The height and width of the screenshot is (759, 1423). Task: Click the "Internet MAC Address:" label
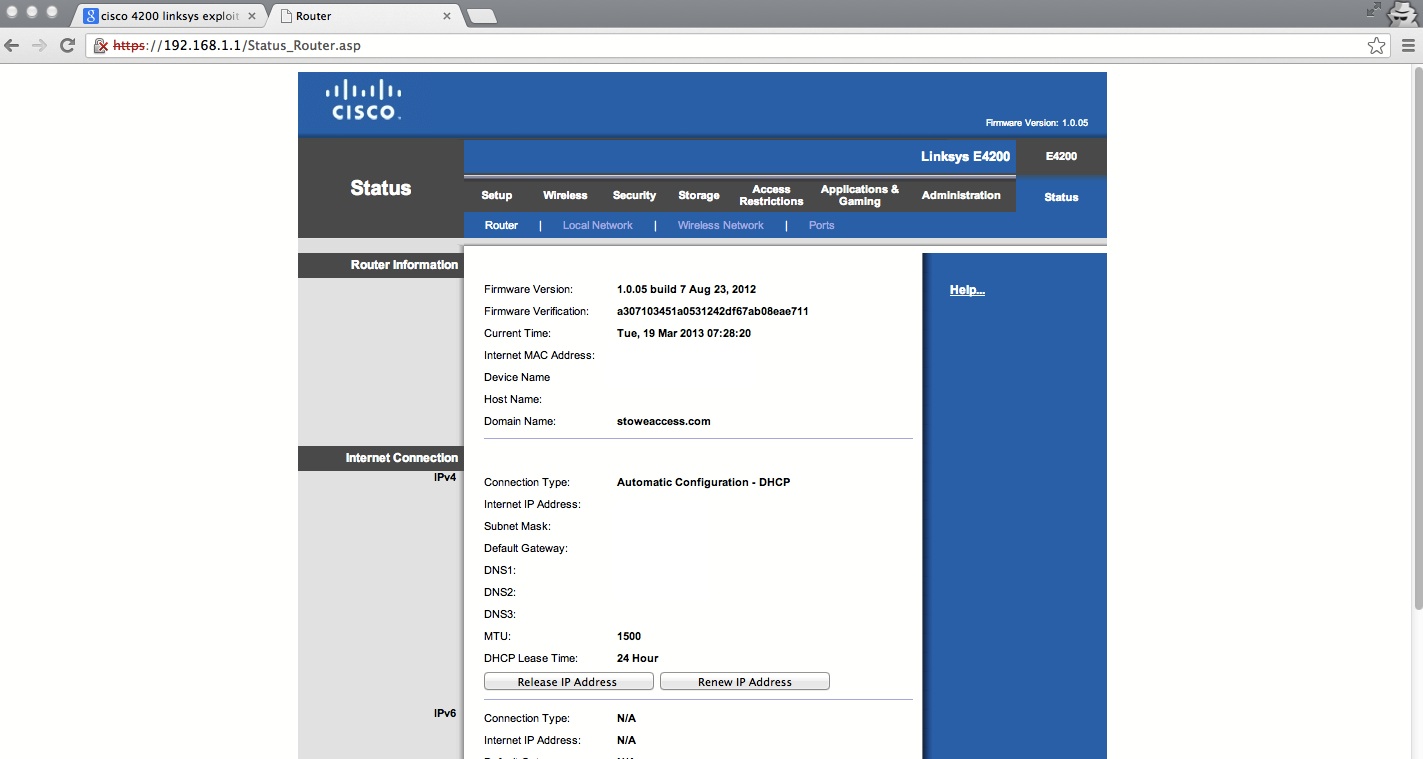point(539,355)
